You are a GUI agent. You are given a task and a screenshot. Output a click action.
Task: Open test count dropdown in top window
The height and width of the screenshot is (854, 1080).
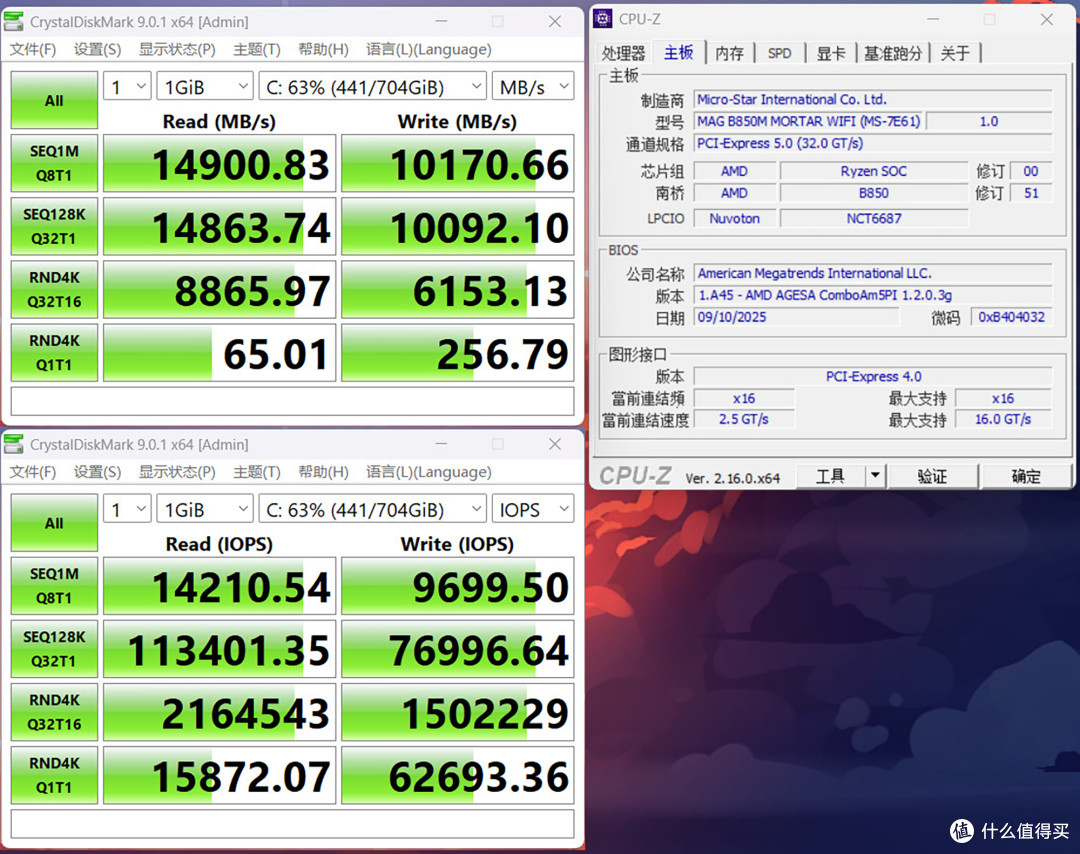tap(127, 87)
